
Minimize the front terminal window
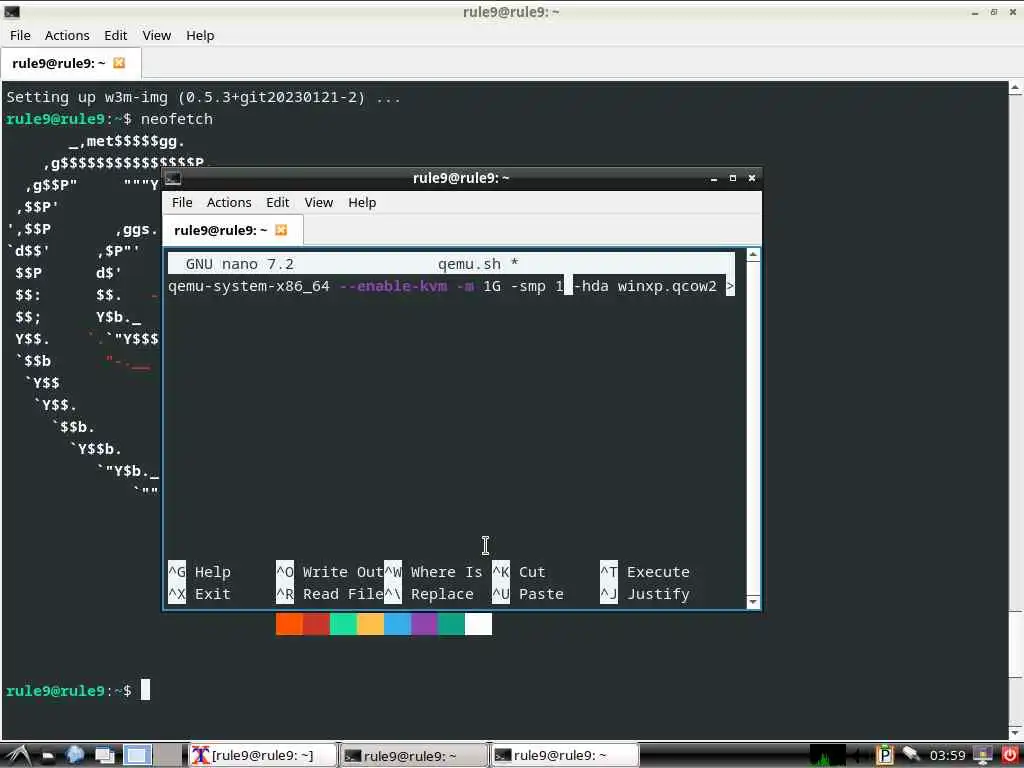714,178
